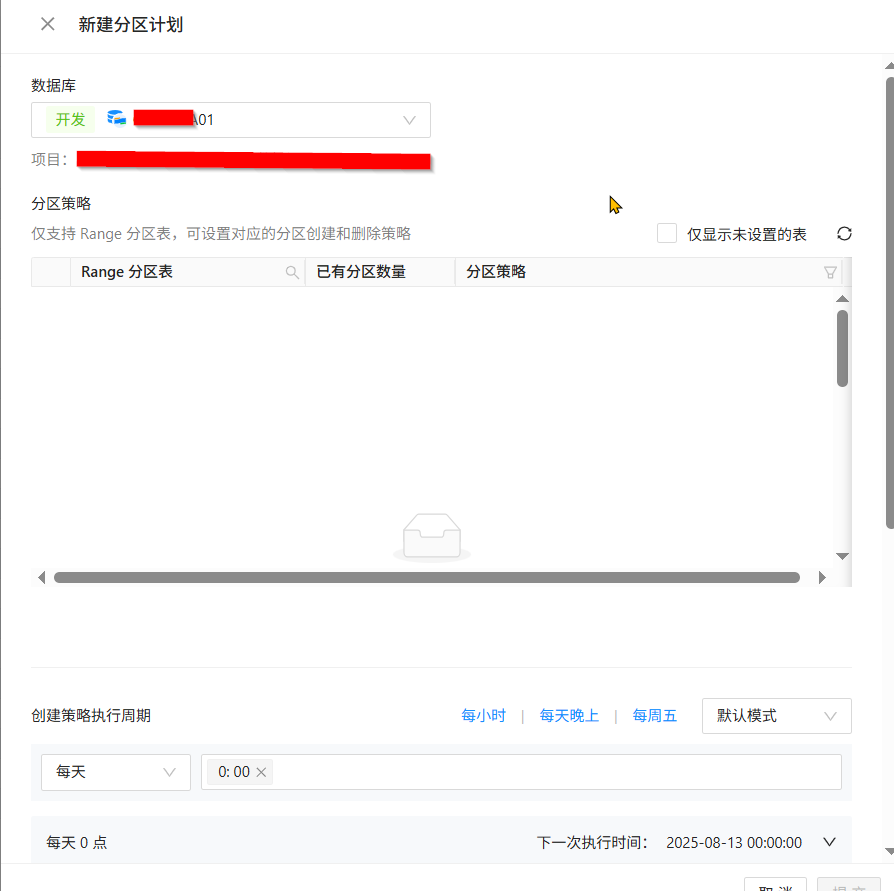
Task: Click table vertical scrollbar down arrow
Action: click(842, 556)
